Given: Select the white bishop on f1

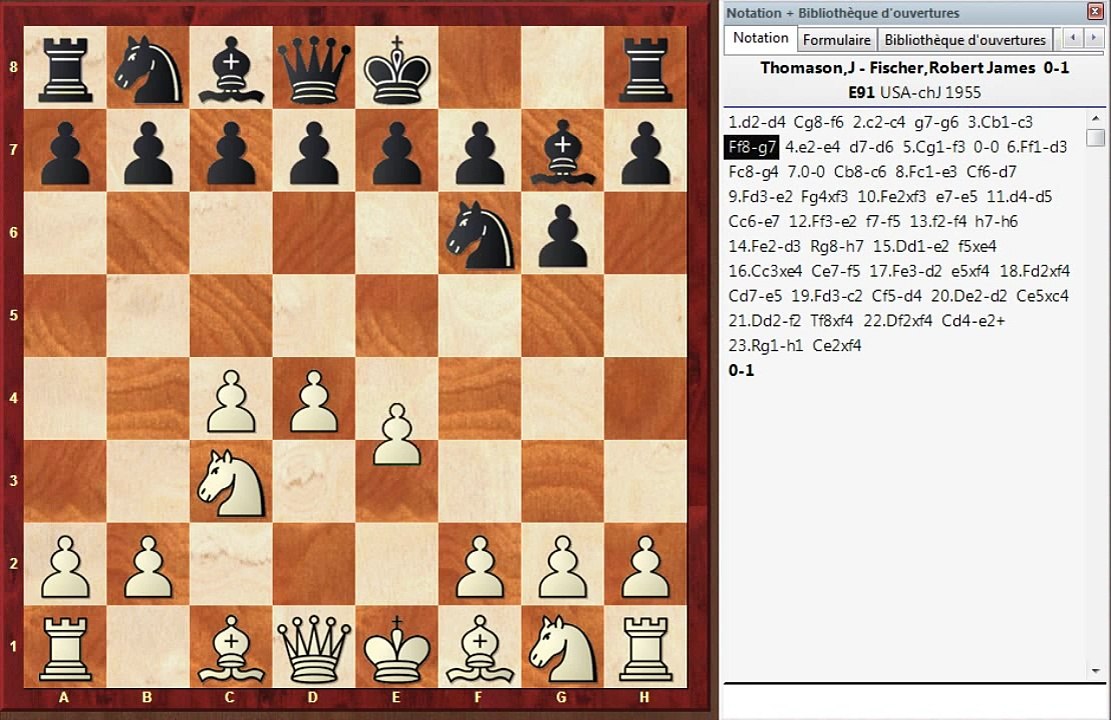Looking at the screenshot, I should coord(480,648).
